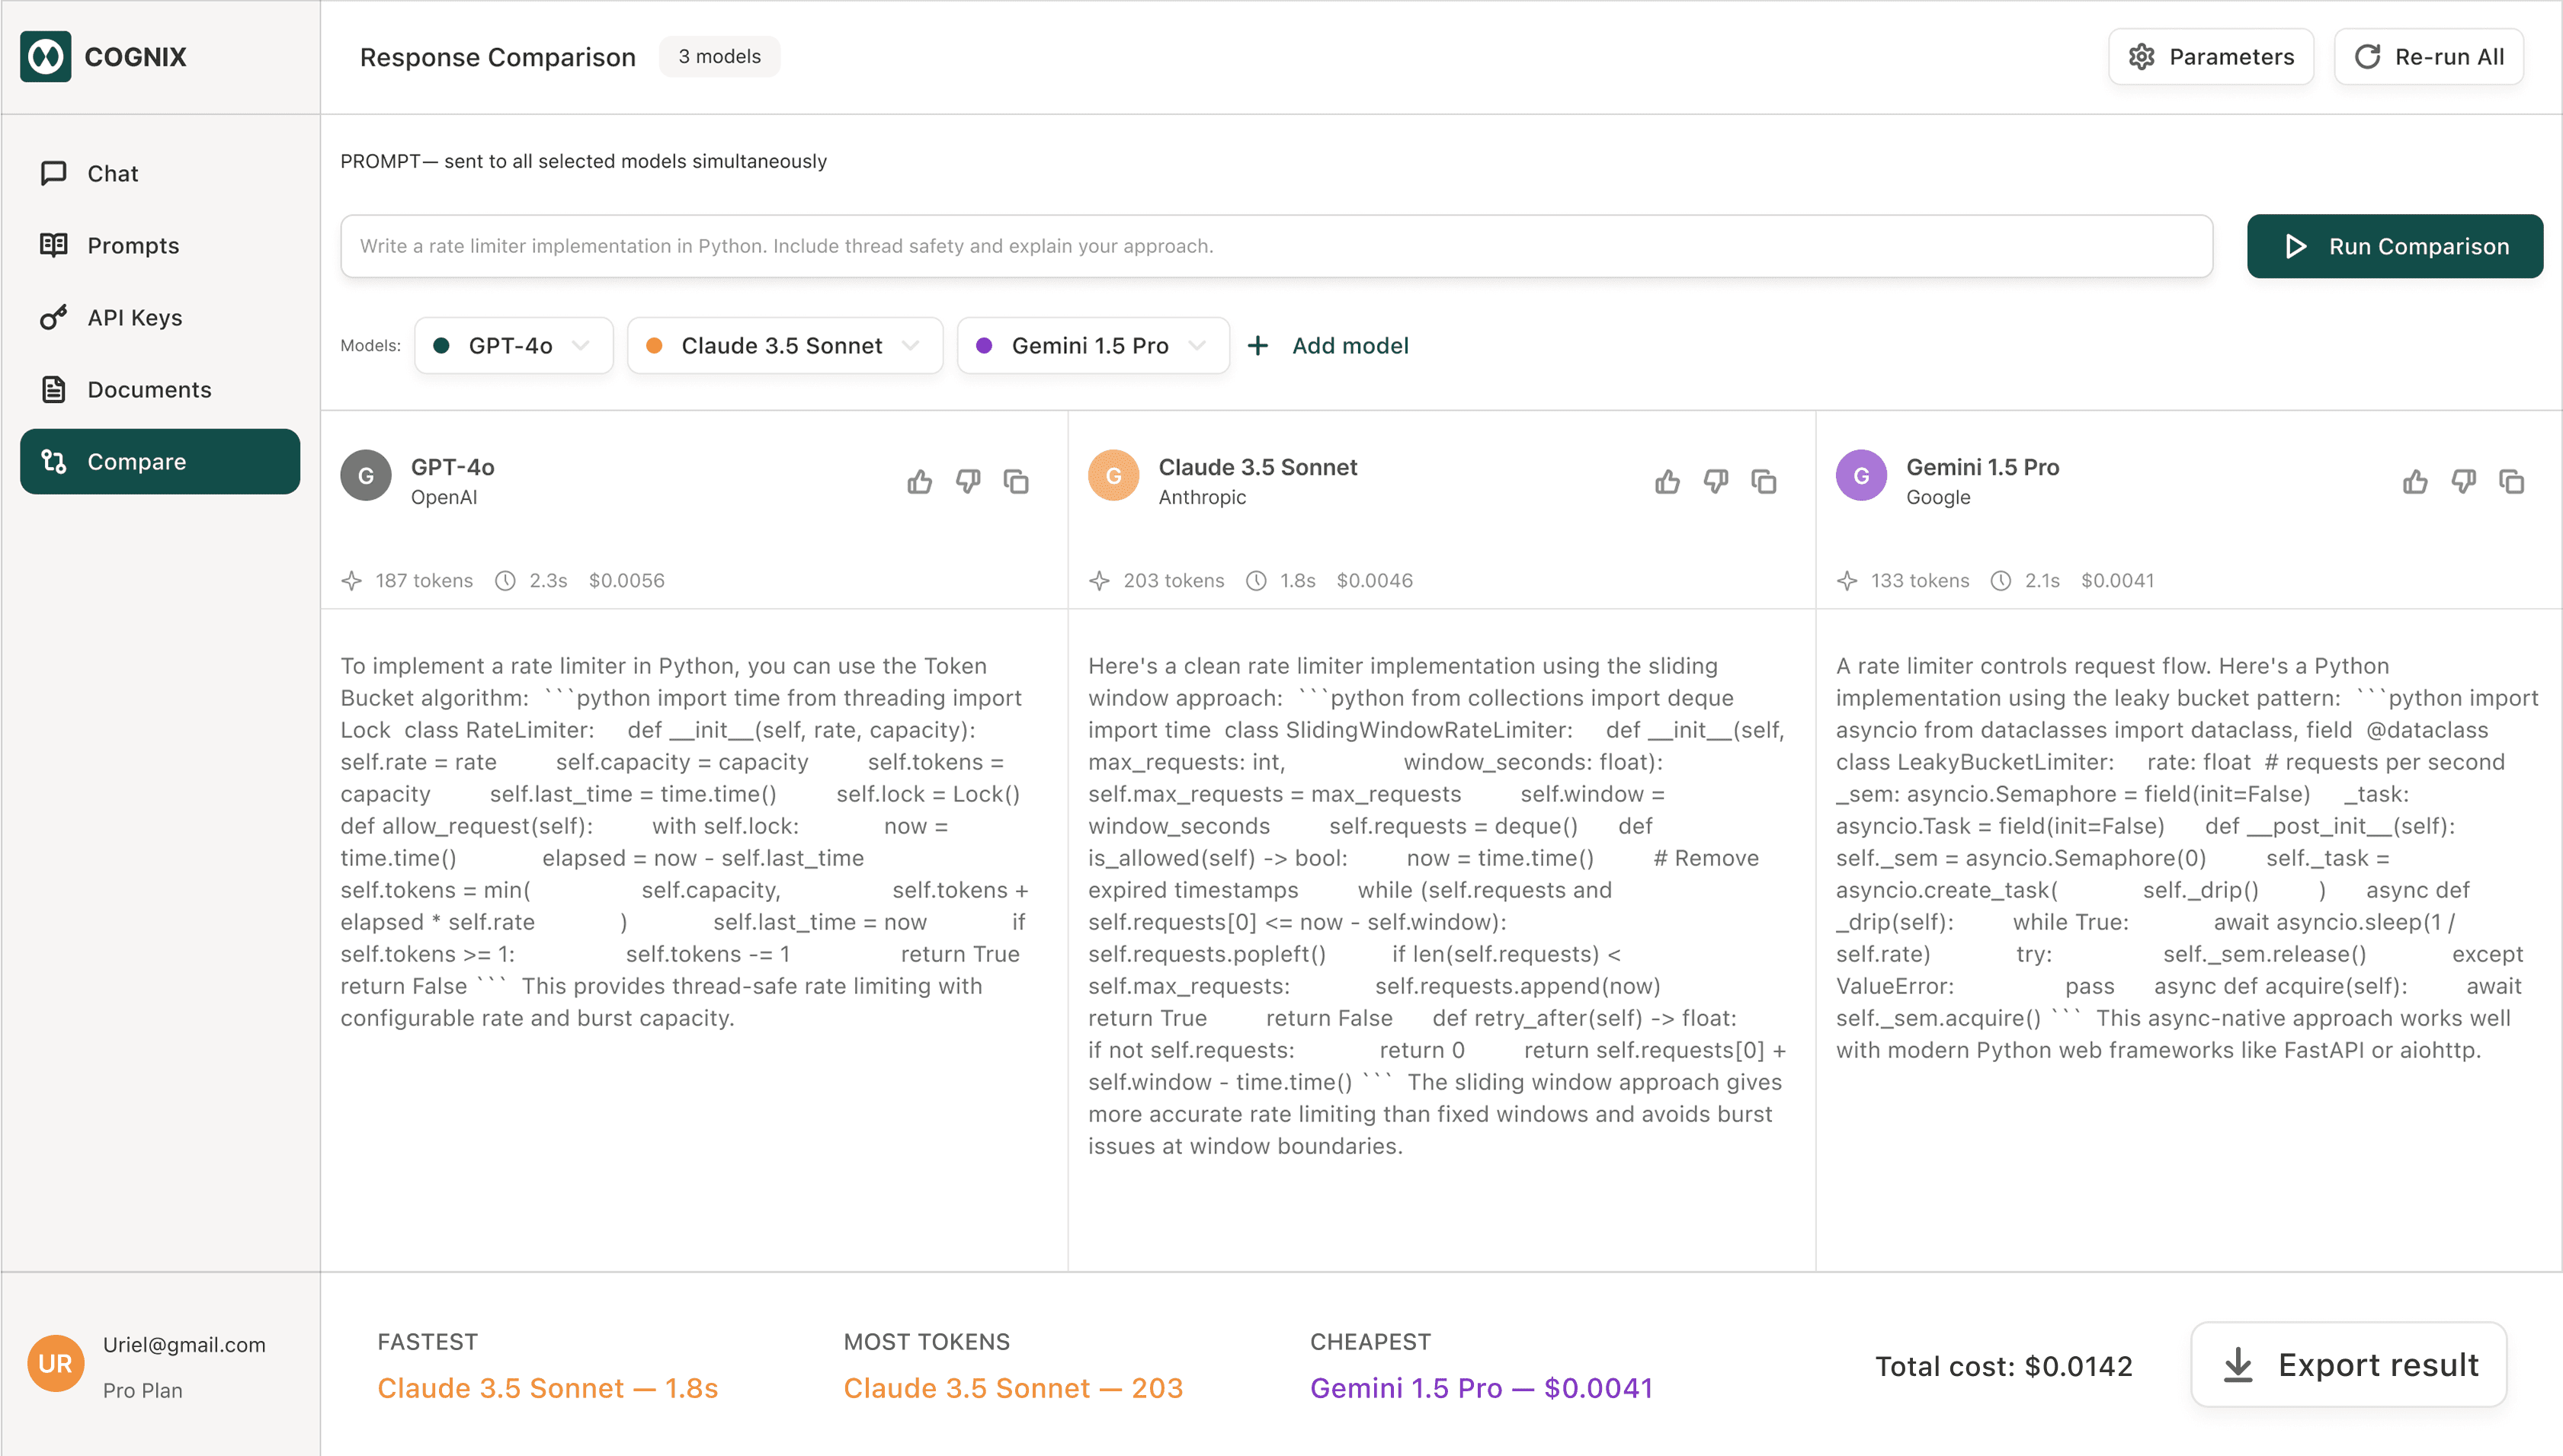Thumbs up the GPT-4o response
Image resolution: width=2563 pixels, height=1456 pixels.
[x=919, y=482]
